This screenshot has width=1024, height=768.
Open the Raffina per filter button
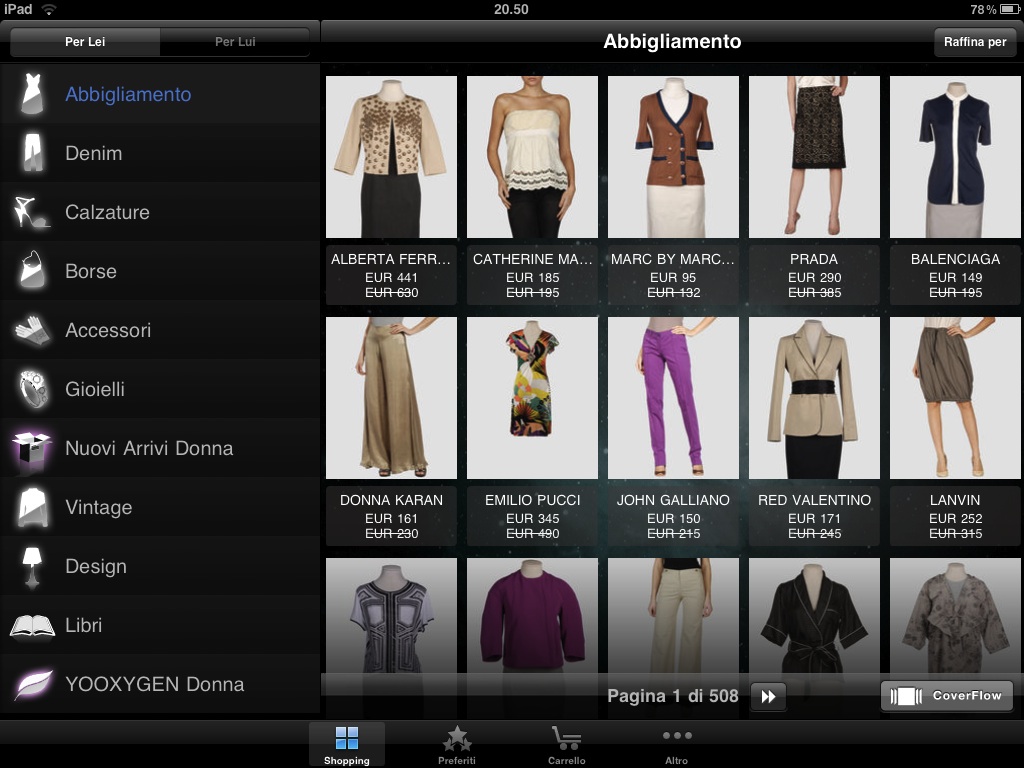[x=975, y=42]
